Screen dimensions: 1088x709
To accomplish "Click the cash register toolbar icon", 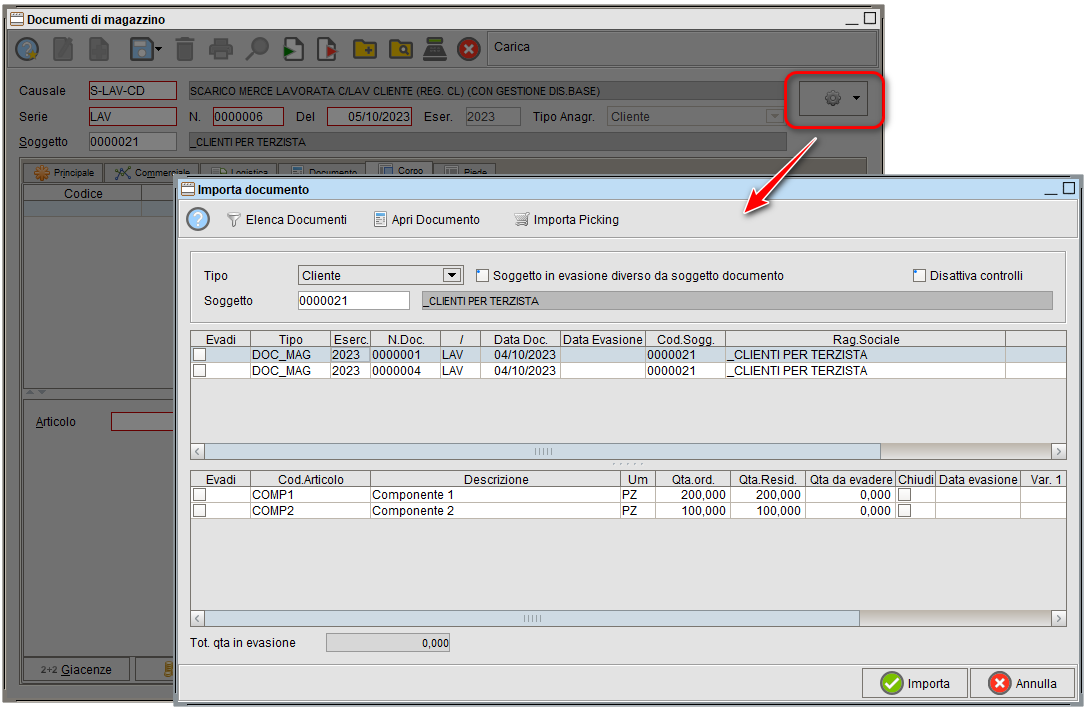I will coord(434,48).
